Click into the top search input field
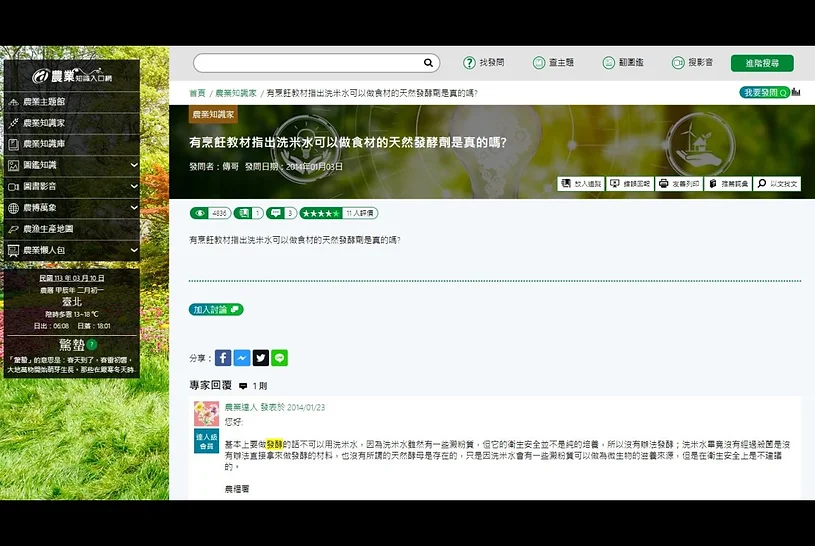The height and width of the screenshot is (546, 815). [x=308, y=63]
